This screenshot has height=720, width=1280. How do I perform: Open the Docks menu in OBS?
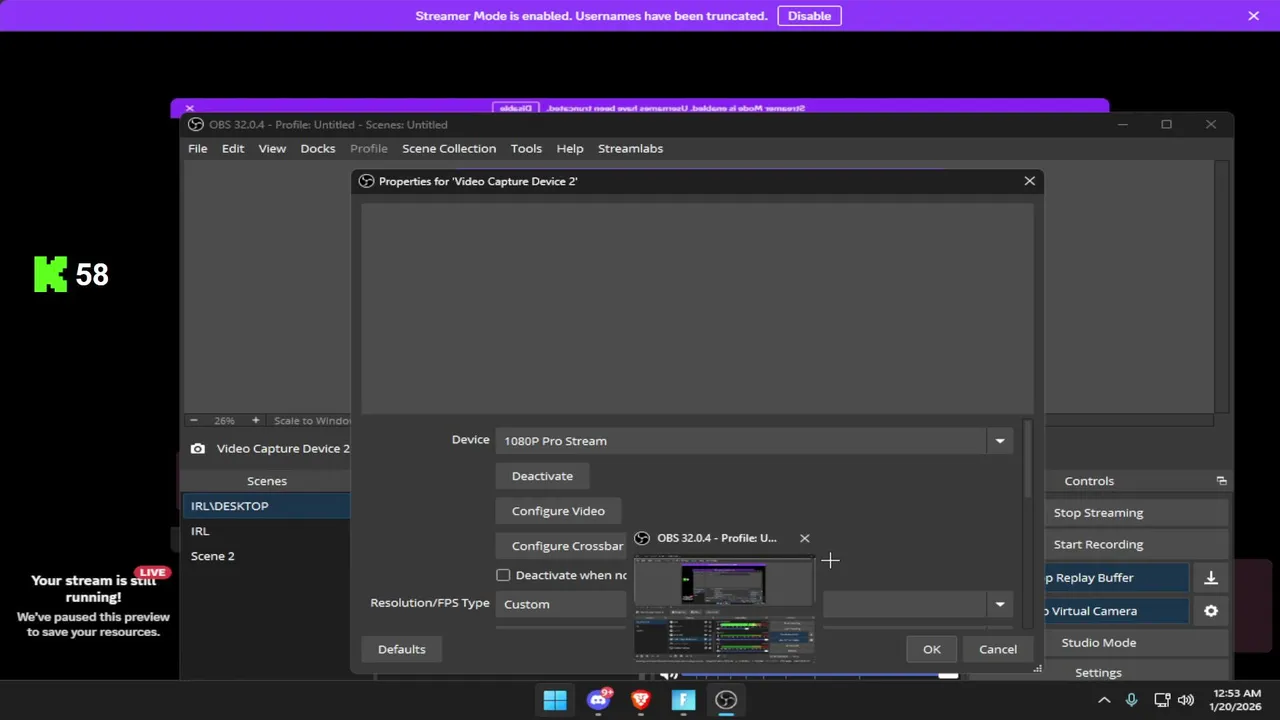pyautogui.click(x=318, y=148)
